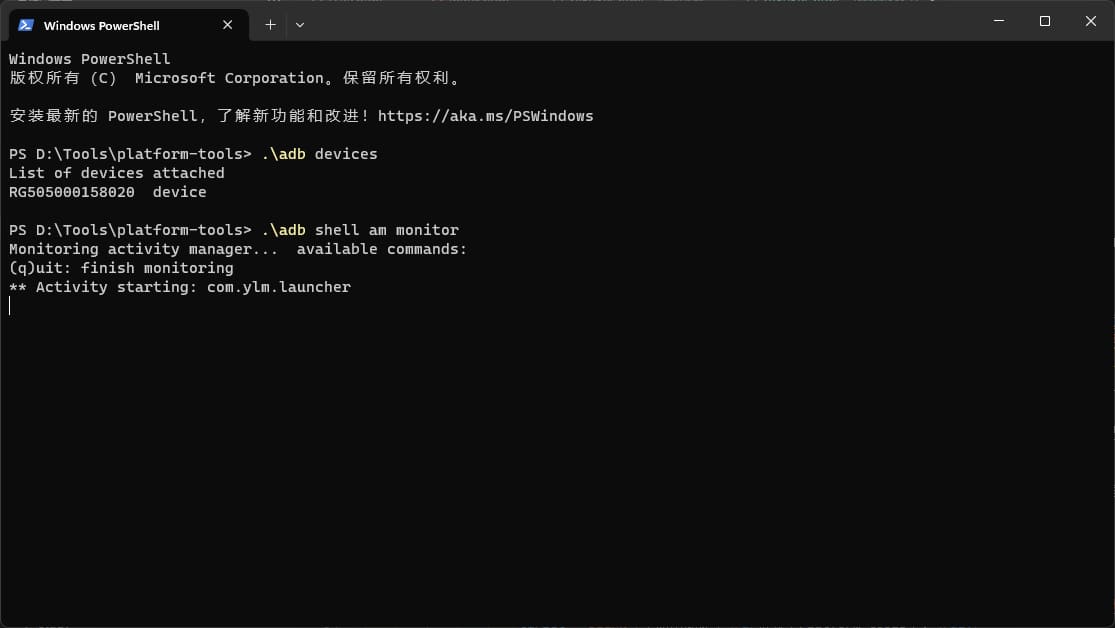Click the device serial RG505000158020
Image resolution: width=1115 pixels, height=628 pixels.
tap(72, 192)
